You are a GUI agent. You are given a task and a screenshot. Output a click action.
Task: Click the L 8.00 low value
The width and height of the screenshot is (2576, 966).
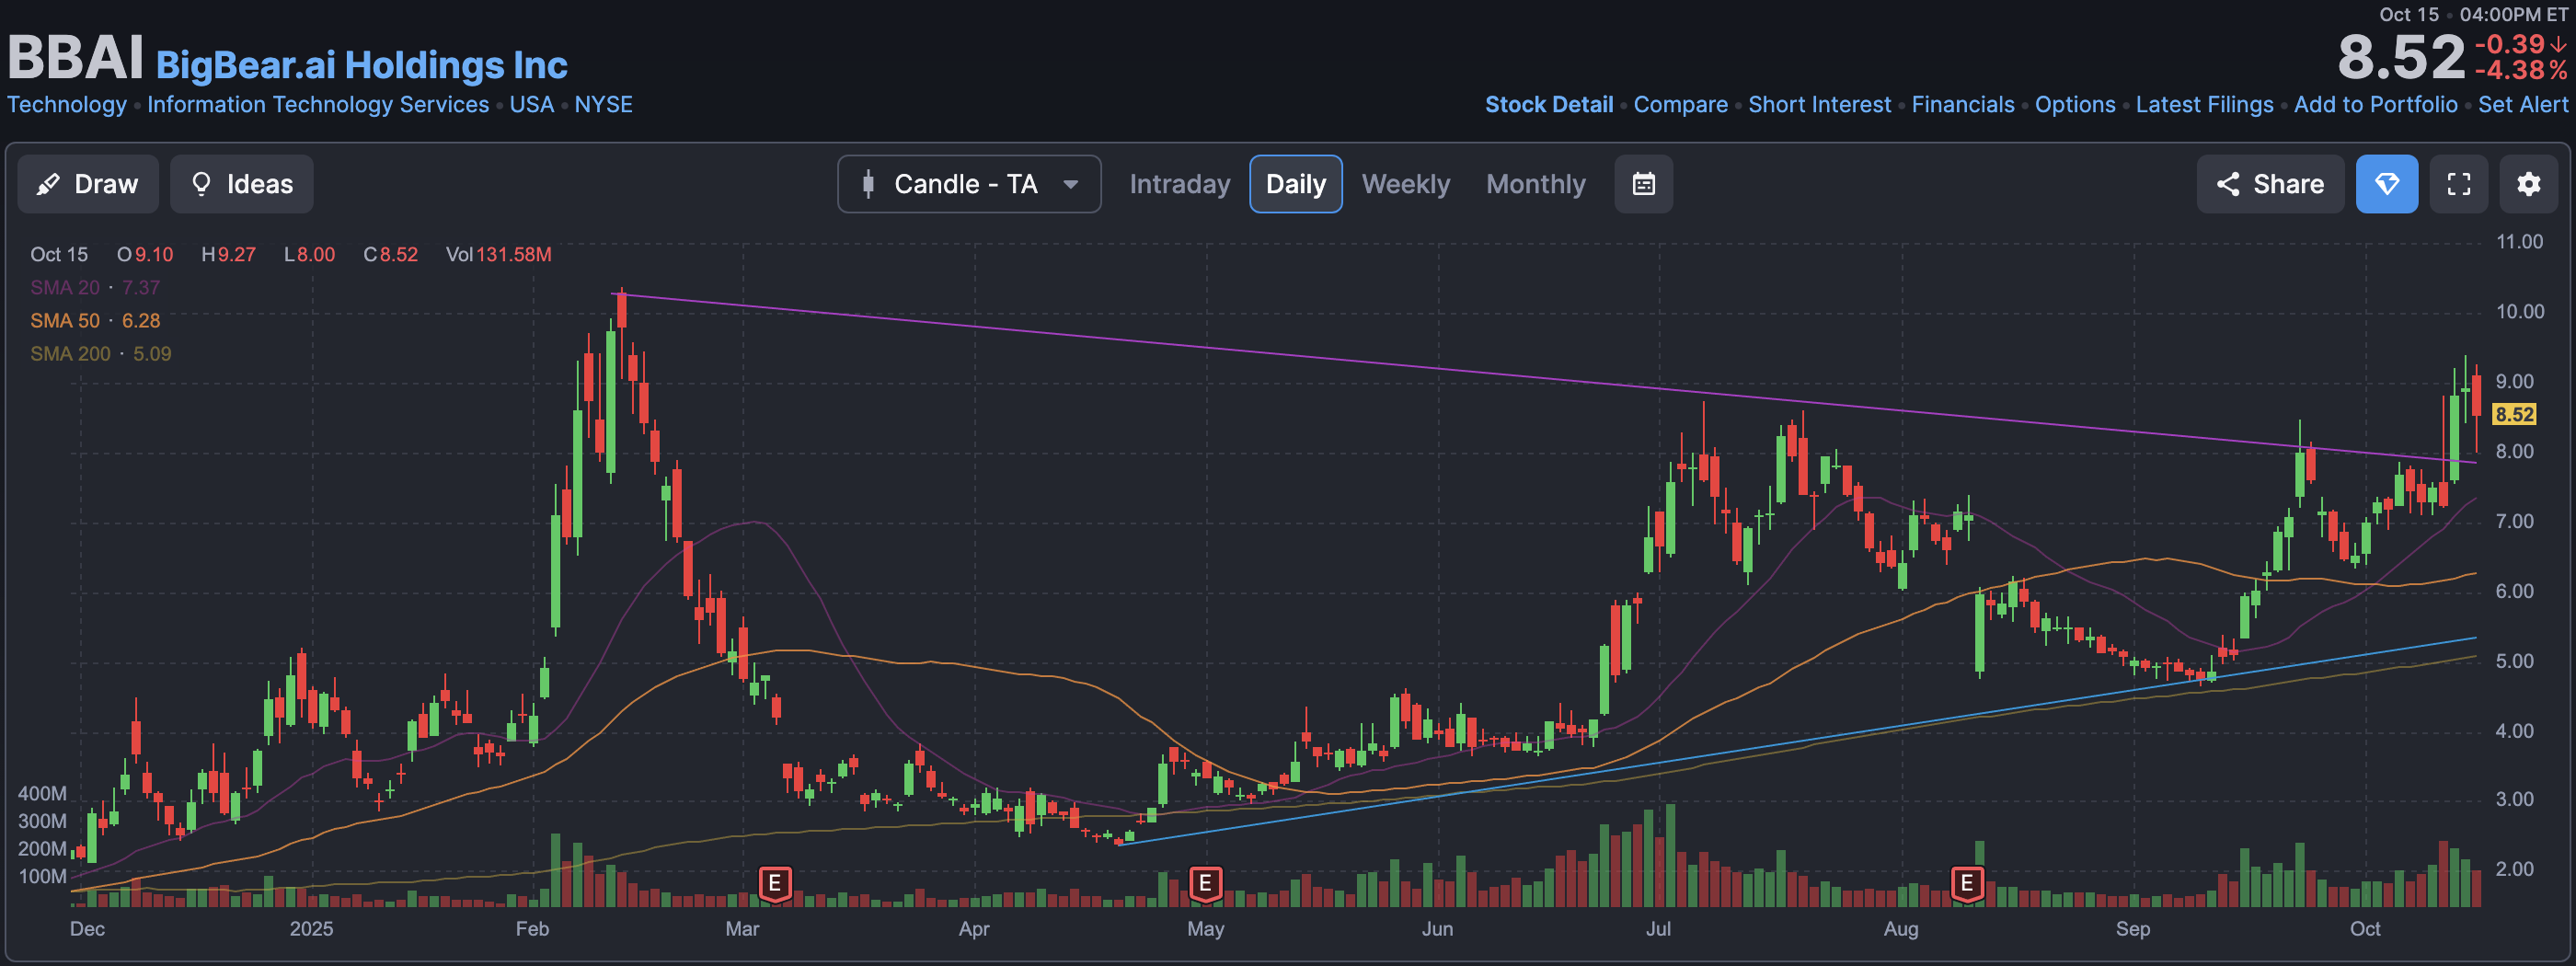[309, 255]
